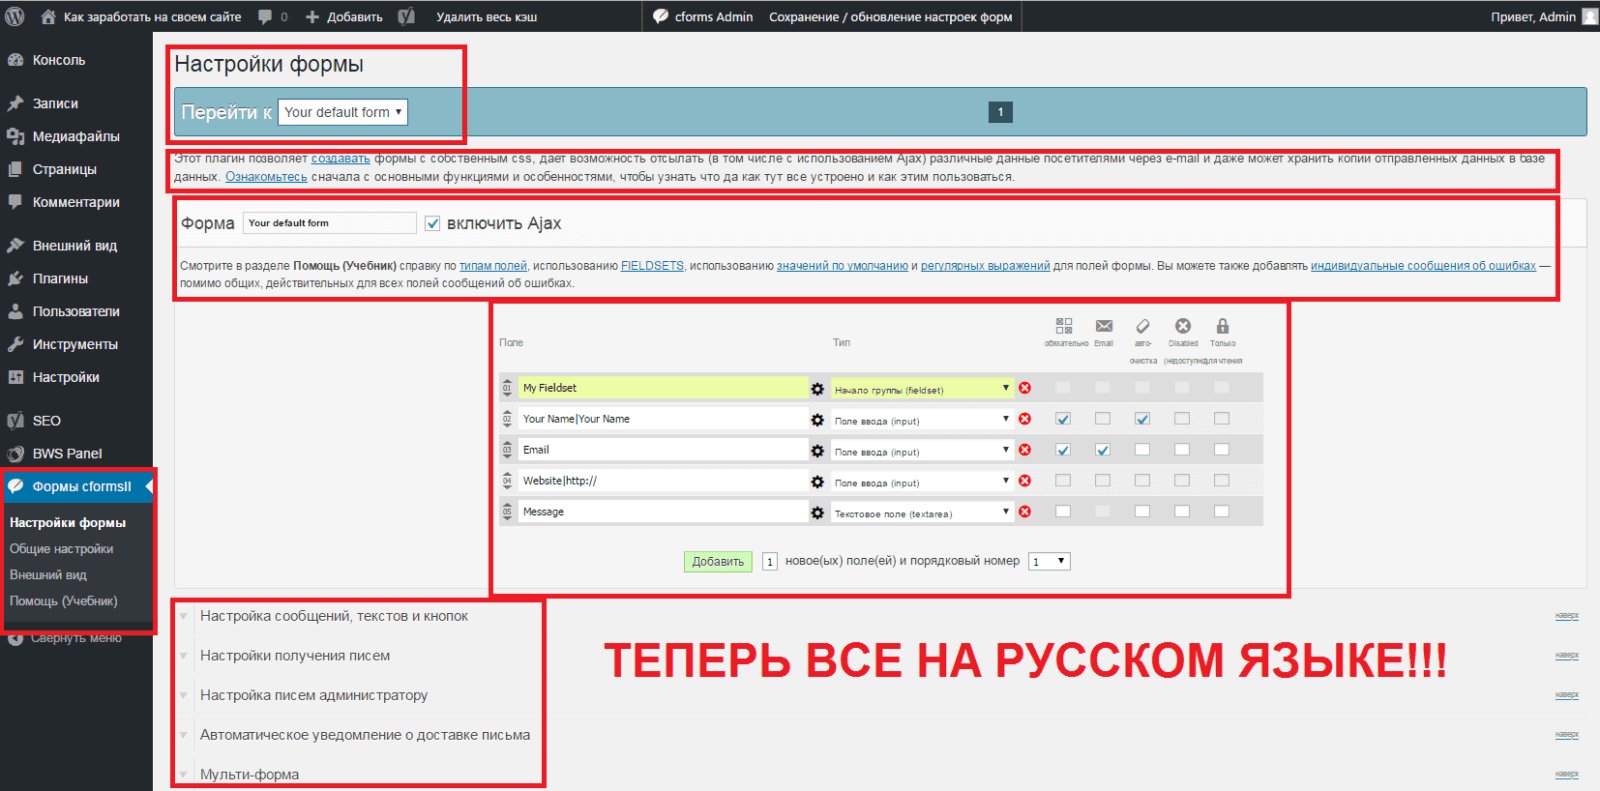
Task: Click the Yoast SEO icon in admin bar
Action: tap(406, 16)
